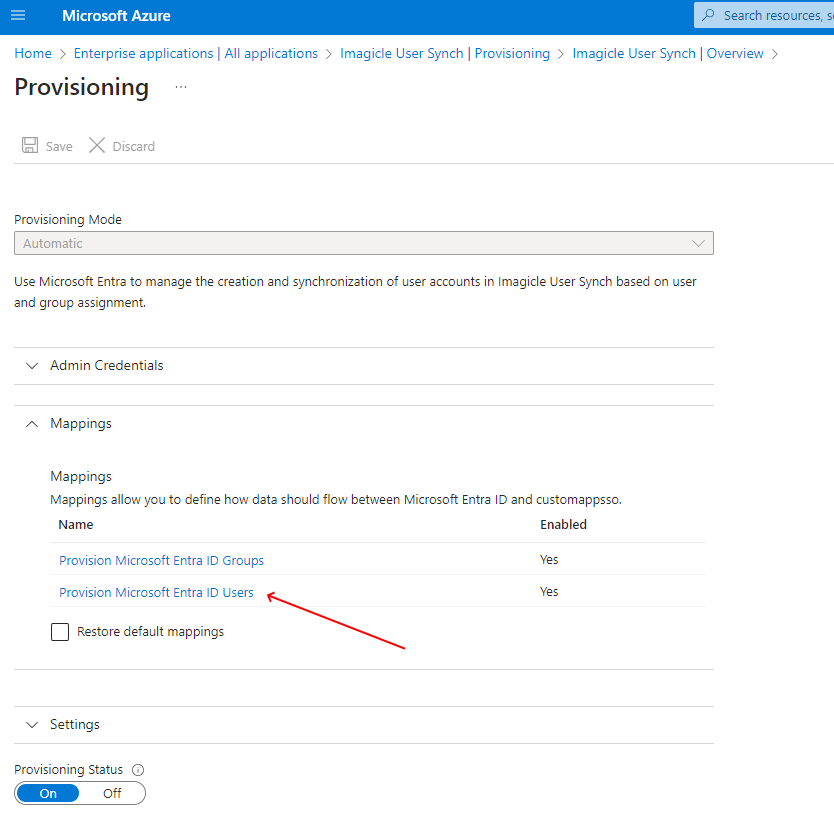834x821 pixels.
Task: Open the hamburger portal menu
Action: click(18, 16)
